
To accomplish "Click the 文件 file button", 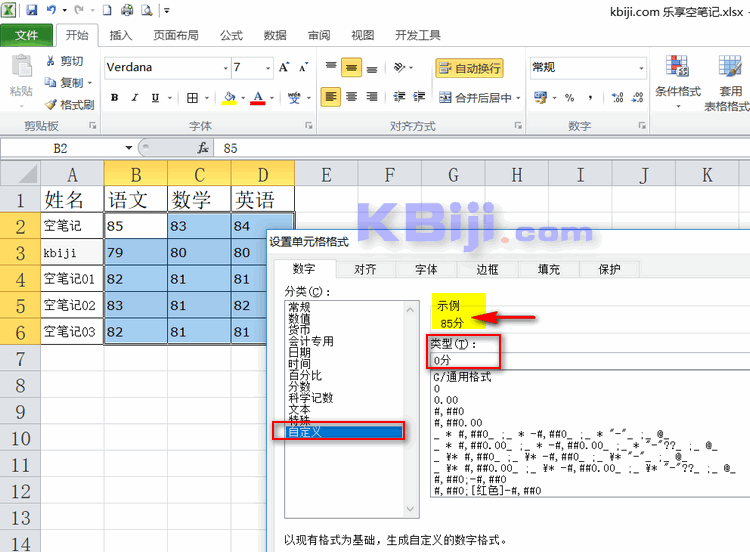I will coord(27,36).
